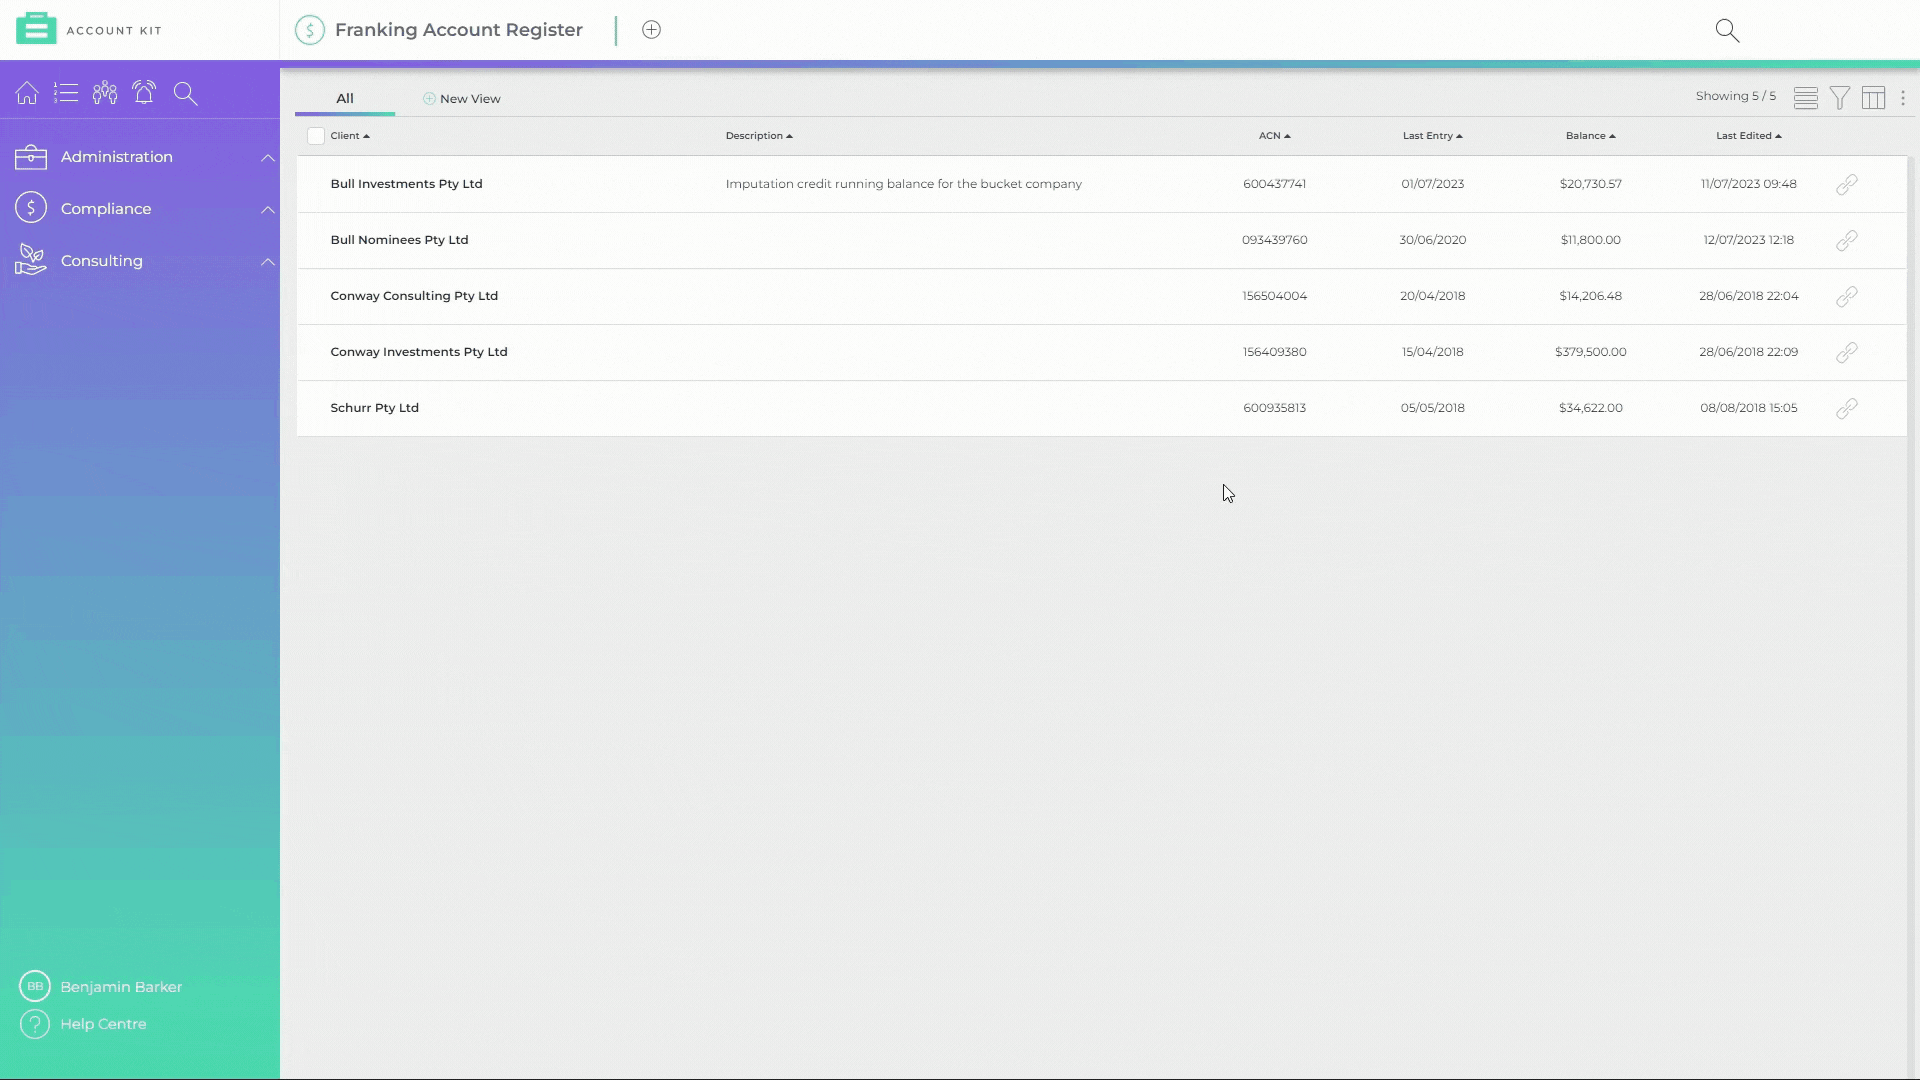
Task: Change row density with list-lines icon
Action: pos(1806,98)
